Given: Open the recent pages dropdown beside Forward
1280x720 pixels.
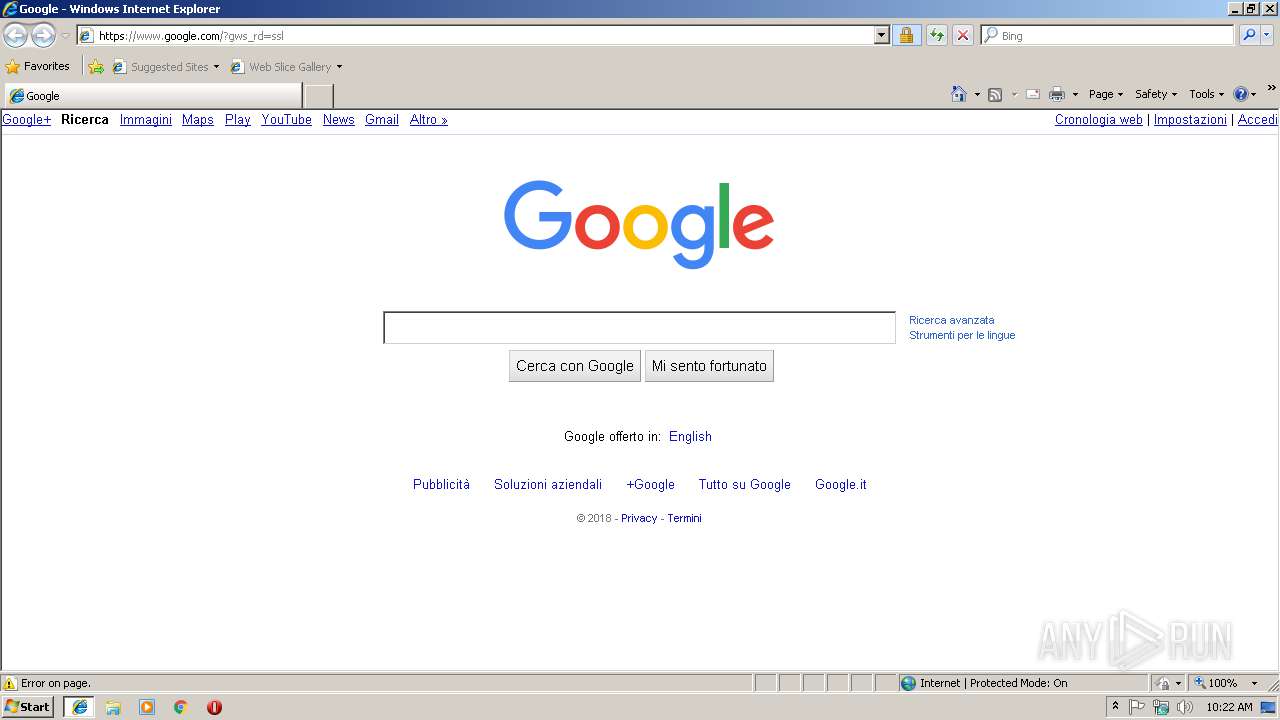Looking at the screenshot, I should click(65, 36).
